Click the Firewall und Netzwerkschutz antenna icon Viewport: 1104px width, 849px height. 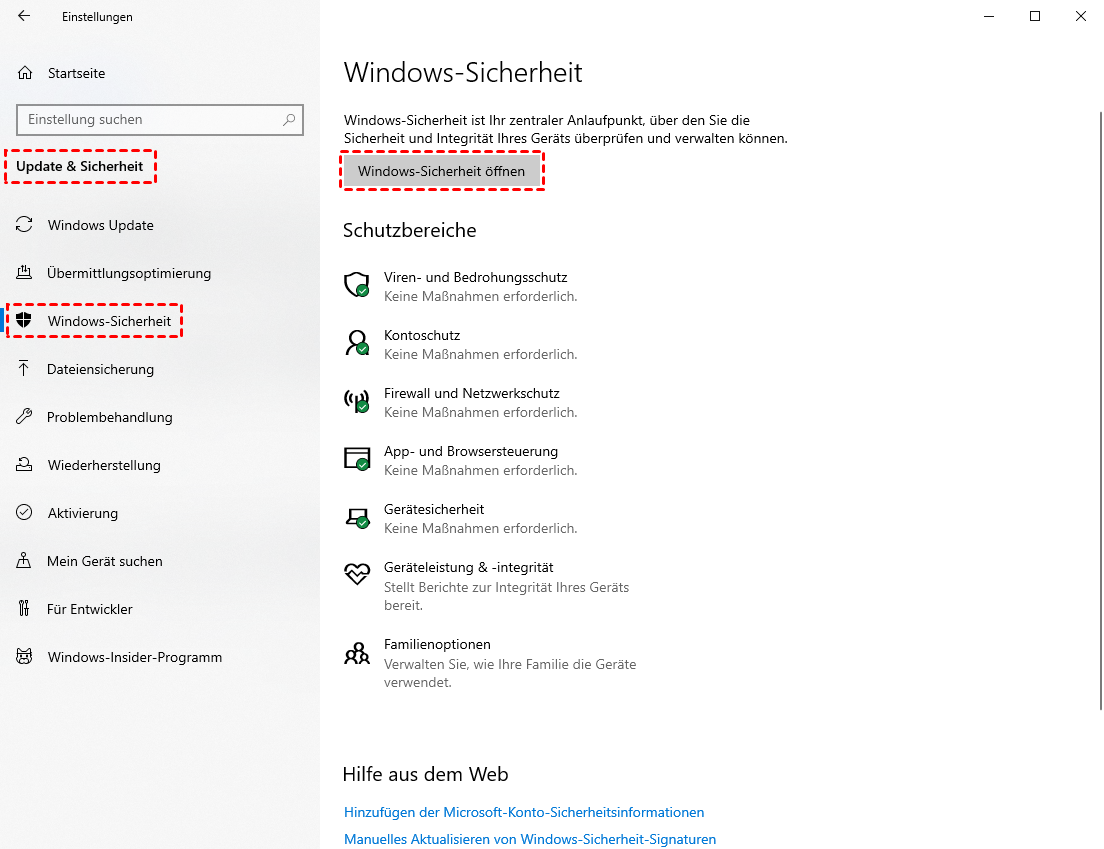[357, 401]
